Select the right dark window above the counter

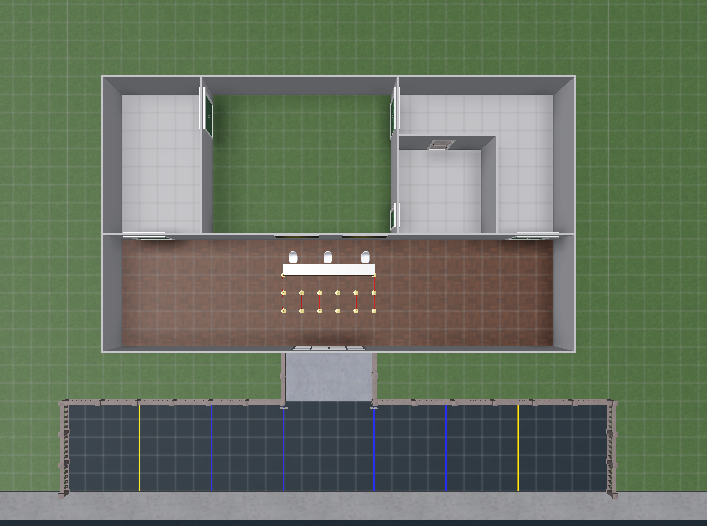point(365,236)
